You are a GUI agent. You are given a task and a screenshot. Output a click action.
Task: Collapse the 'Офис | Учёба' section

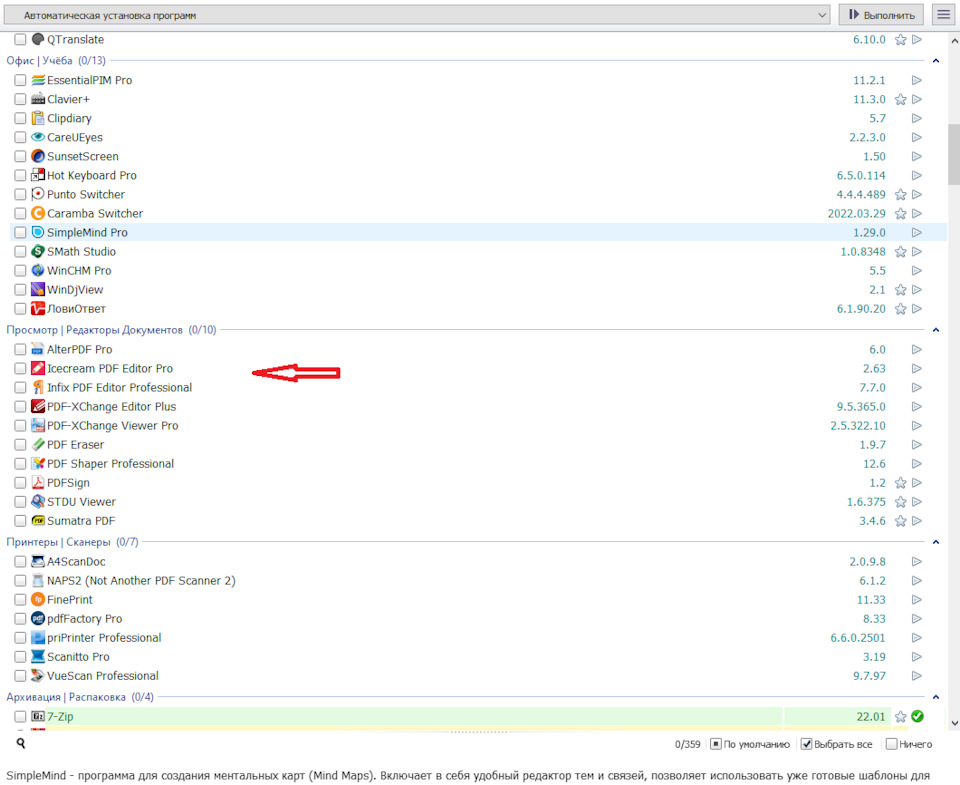[936, 61]
